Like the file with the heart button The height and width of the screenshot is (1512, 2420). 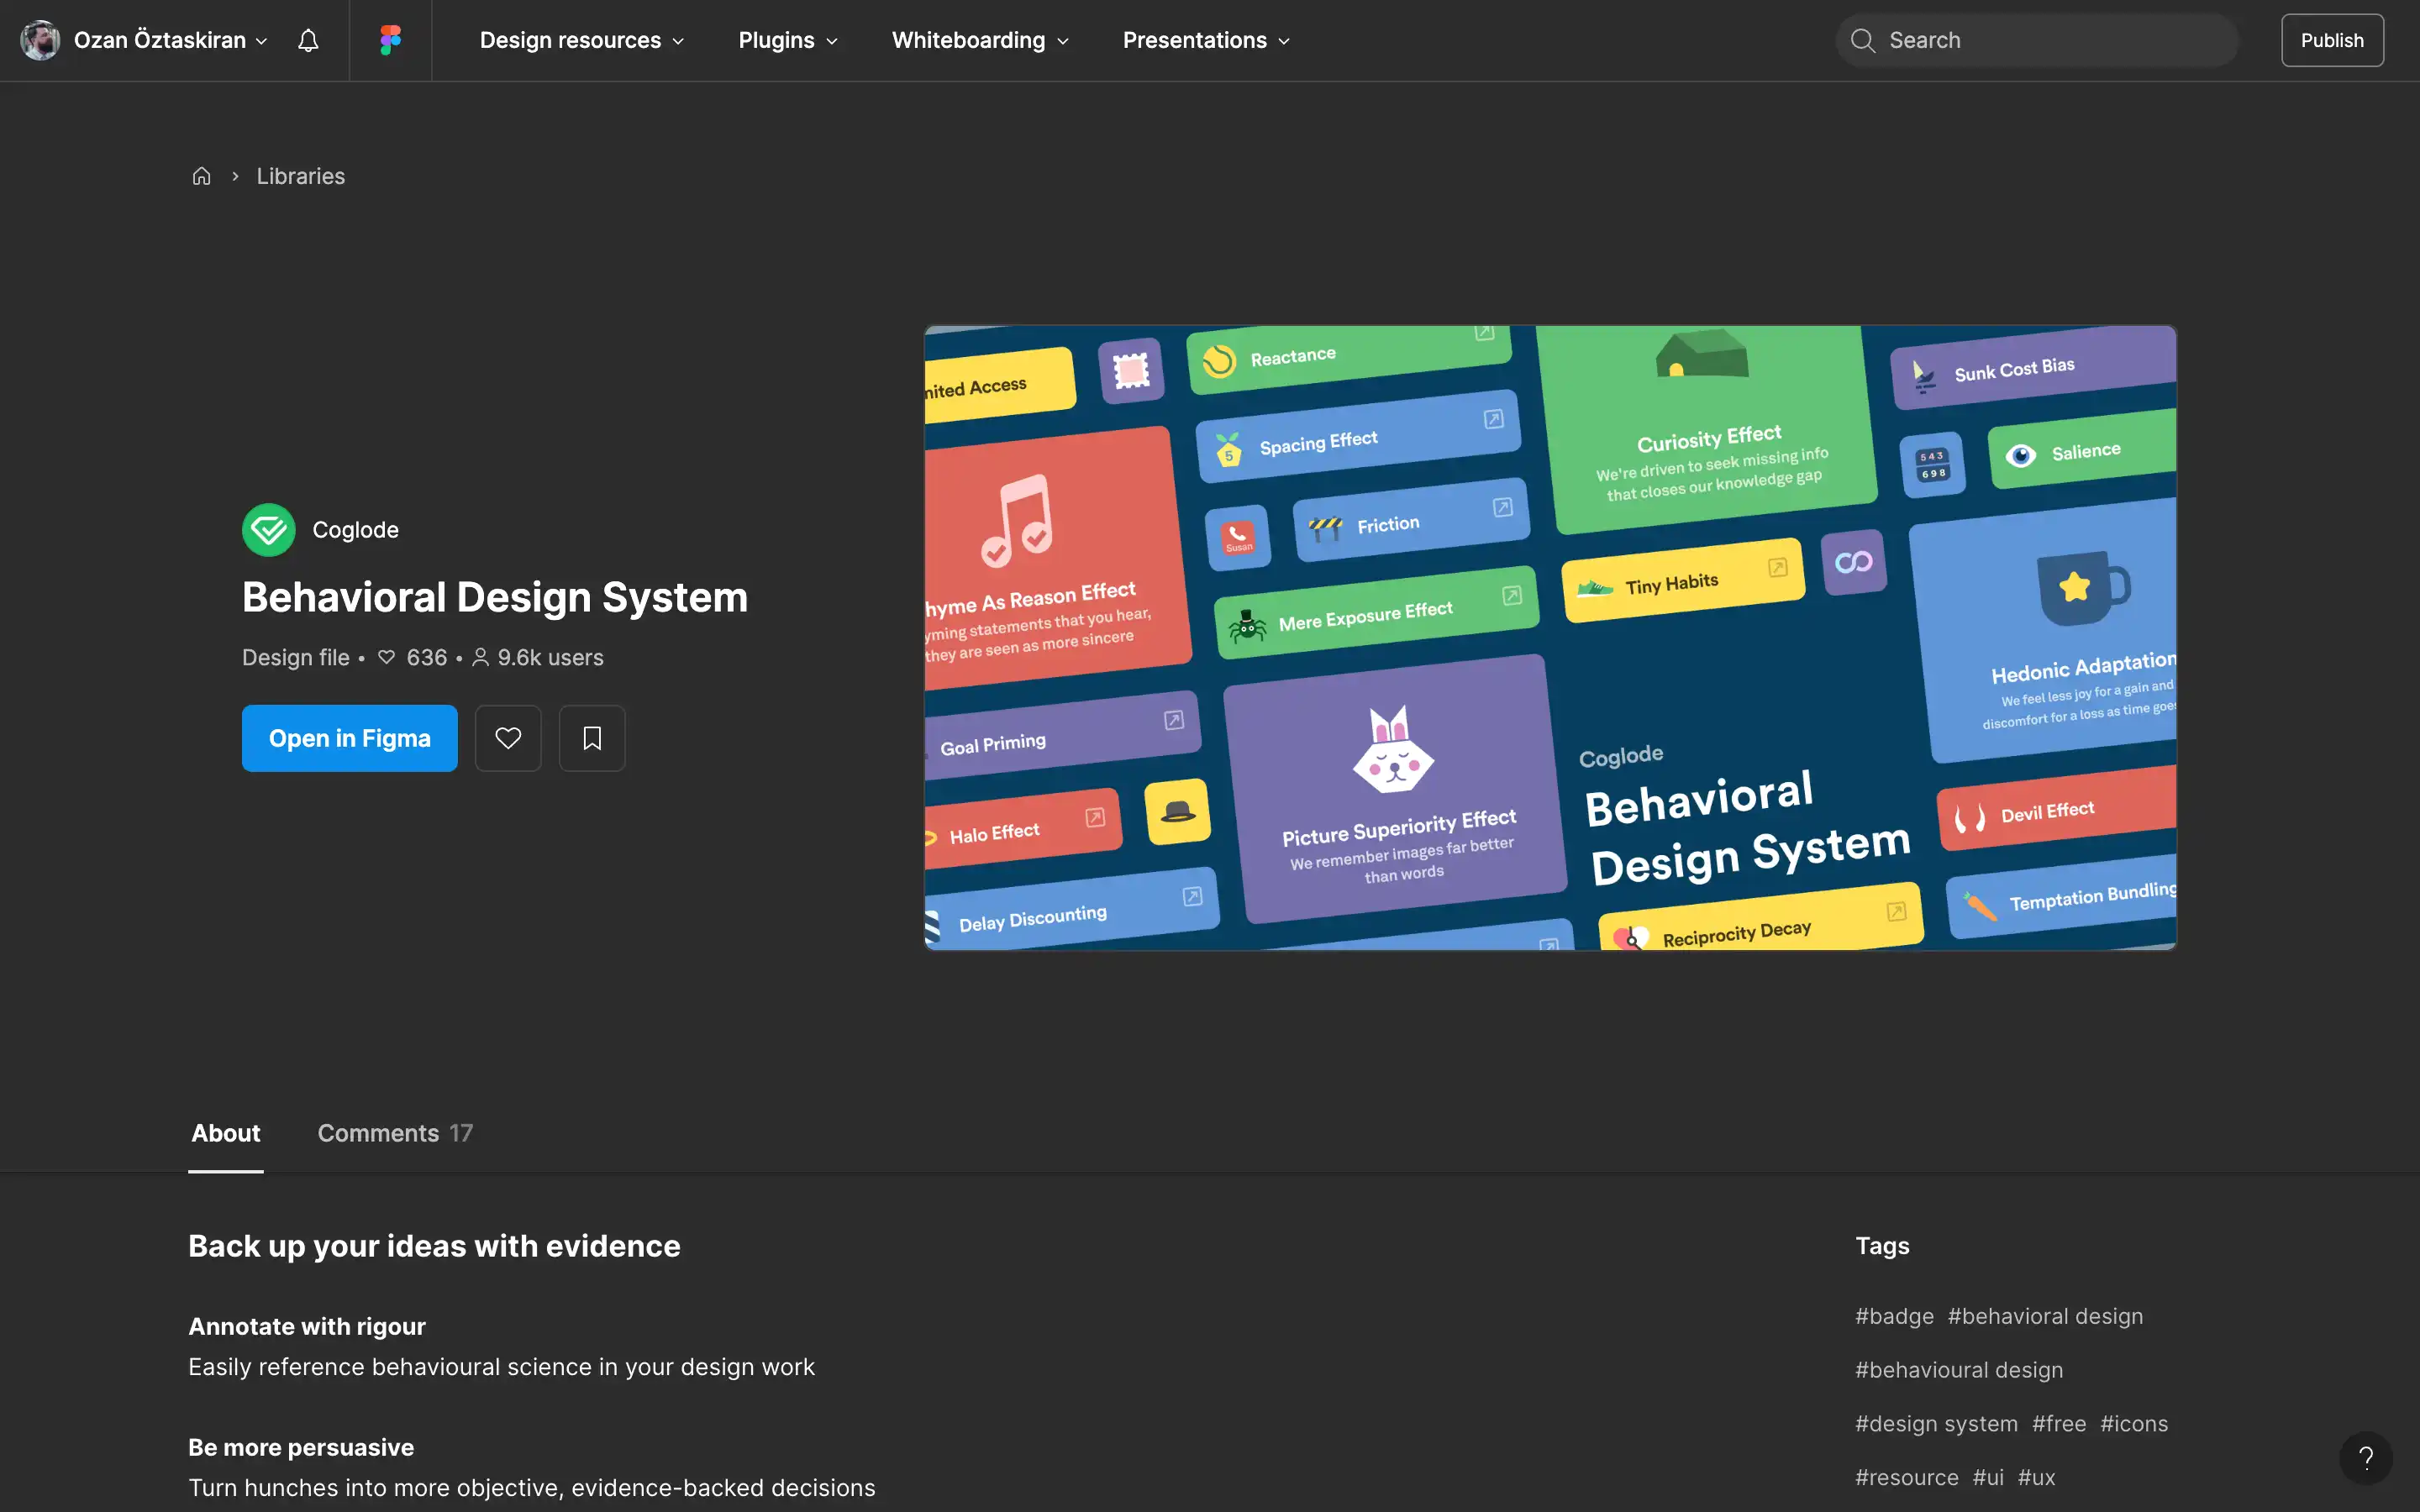[508, 738]
